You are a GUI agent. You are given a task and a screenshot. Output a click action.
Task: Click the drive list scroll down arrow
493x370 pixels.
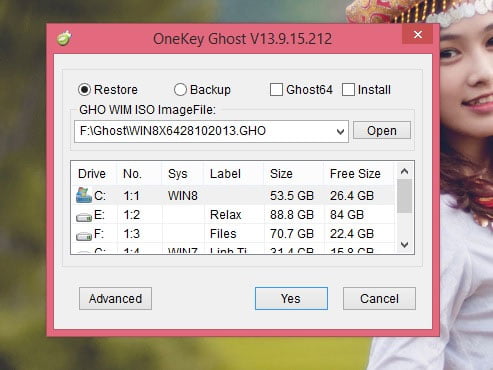tap(405, 245)
